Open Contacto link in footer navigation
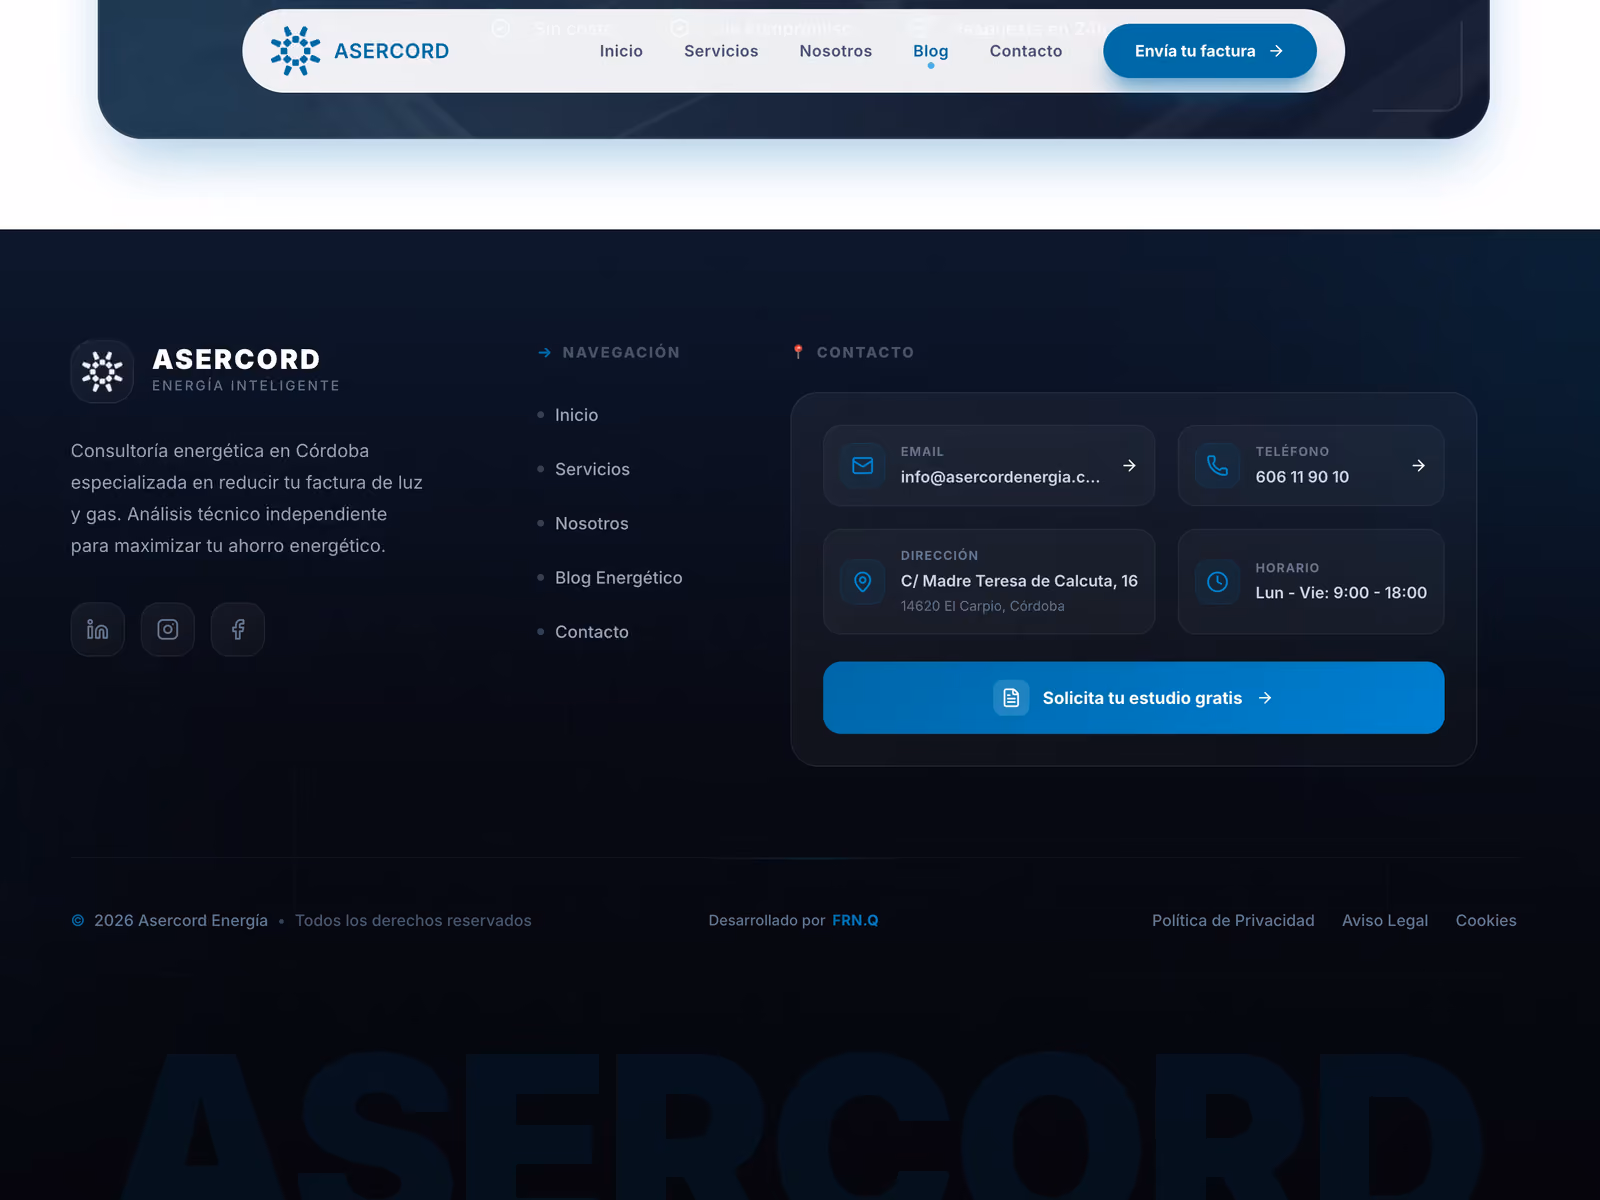 coord(592,632)
